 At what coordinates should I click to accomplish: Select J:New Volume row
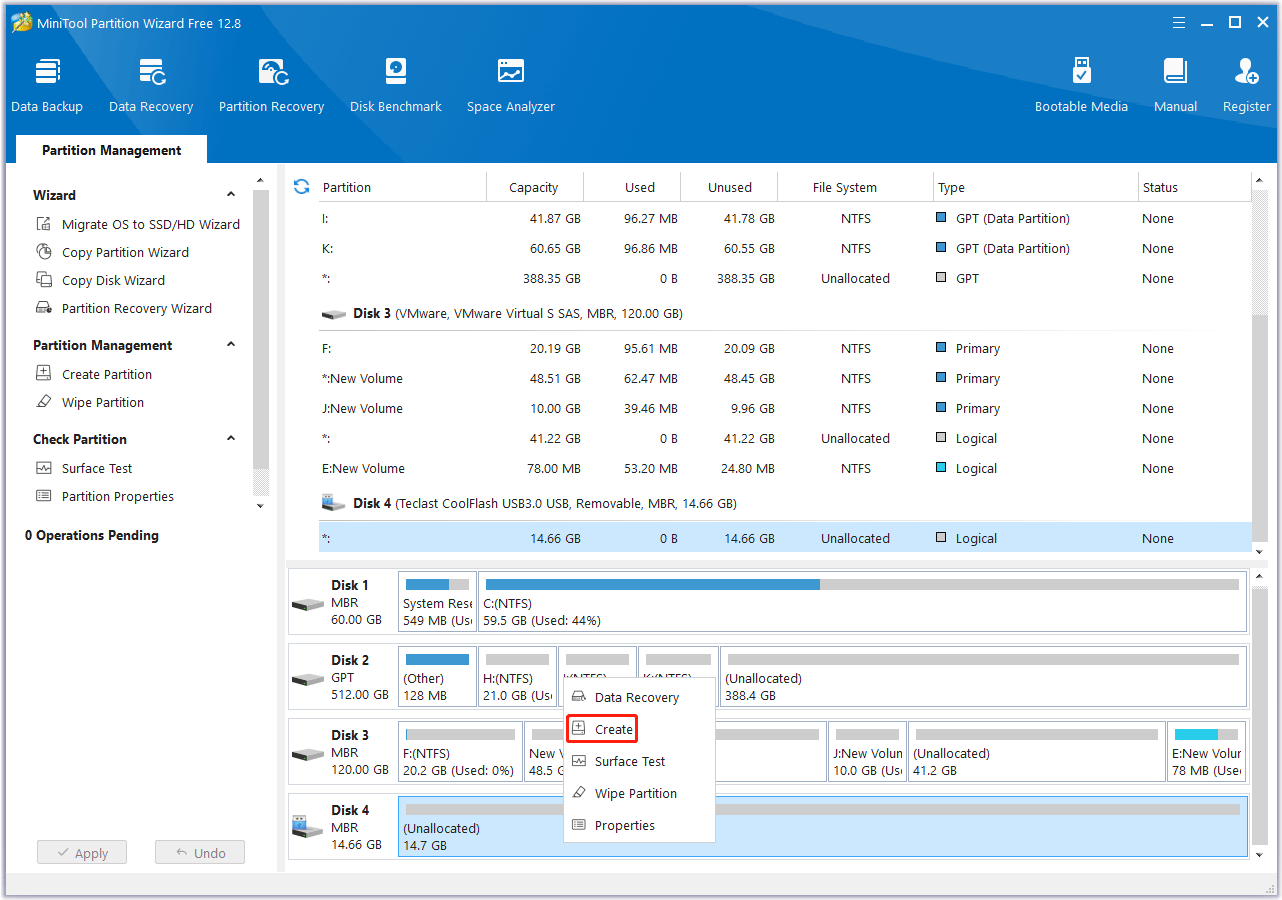coord(785,408)
